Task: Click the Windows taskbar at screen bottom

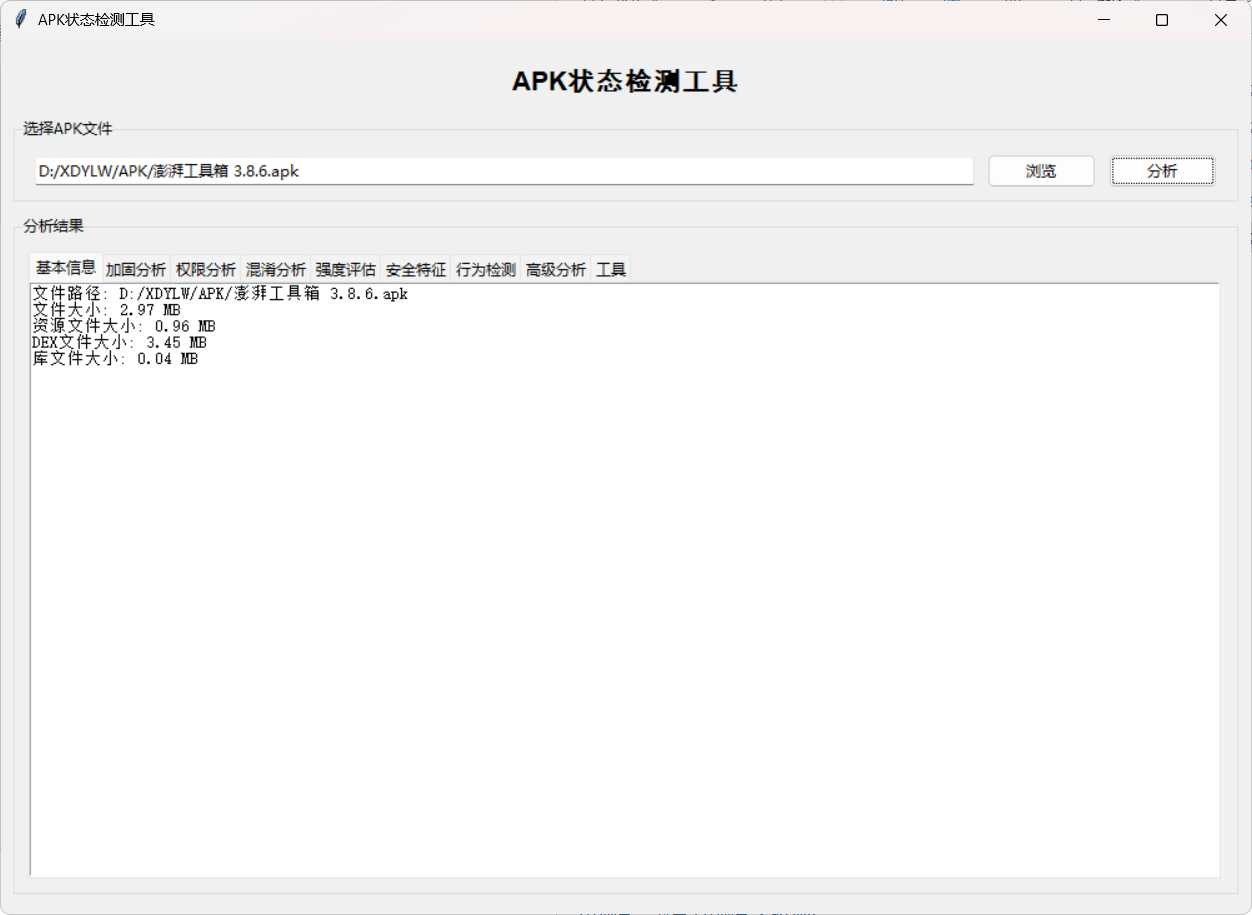Action: [x=626, y=908]
